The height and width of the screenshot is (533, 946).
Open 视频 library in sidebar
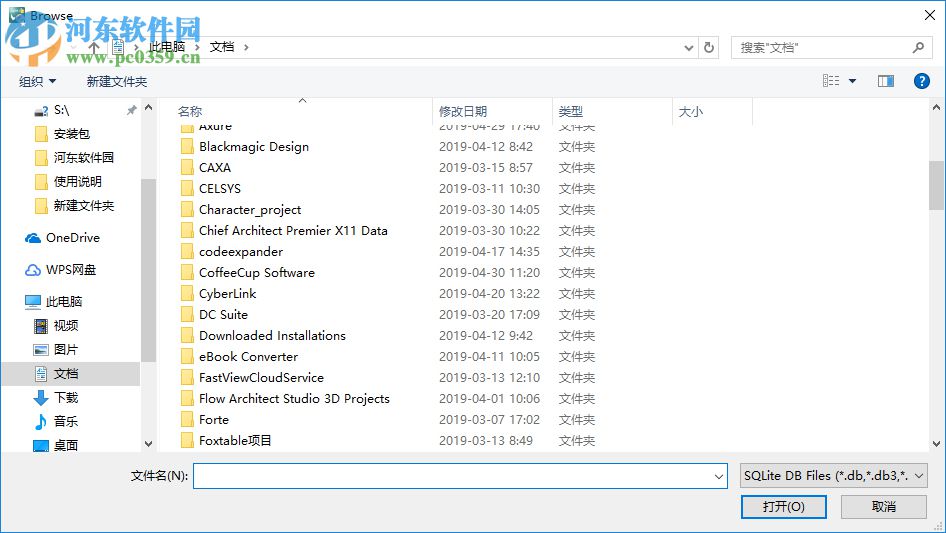click(x=66, y=326)
